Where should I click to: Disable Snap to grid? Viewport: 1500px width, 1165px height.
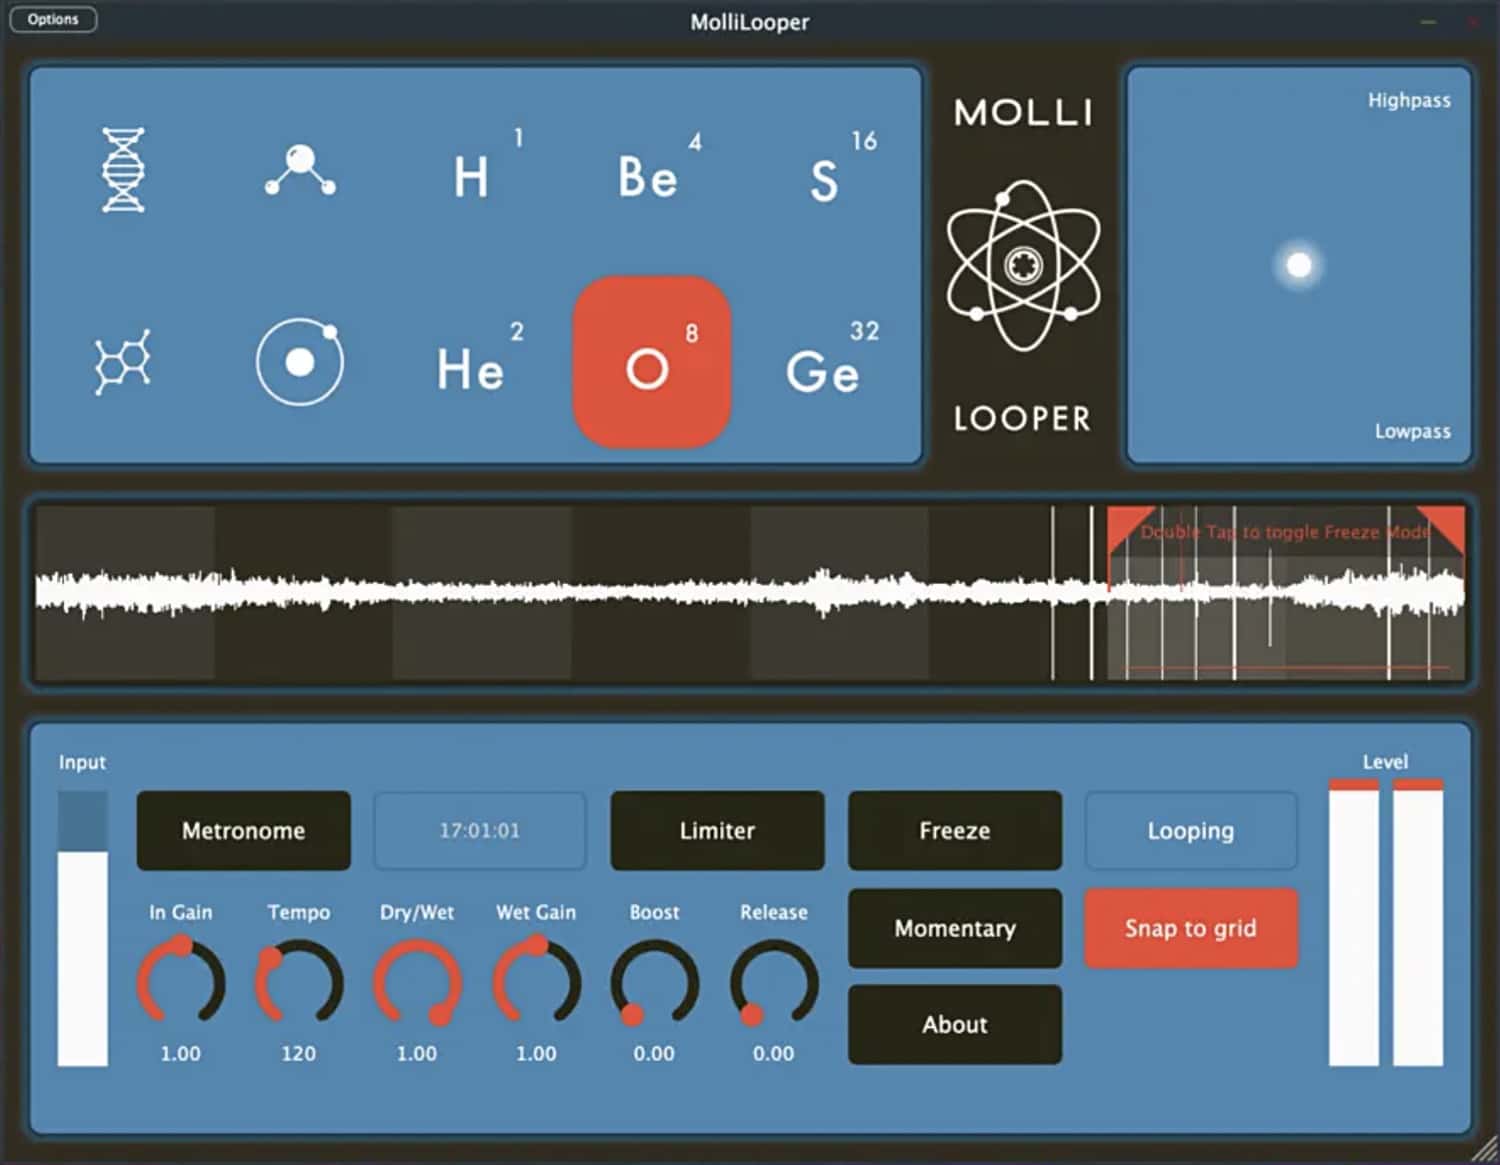(x=1191, y=928)
